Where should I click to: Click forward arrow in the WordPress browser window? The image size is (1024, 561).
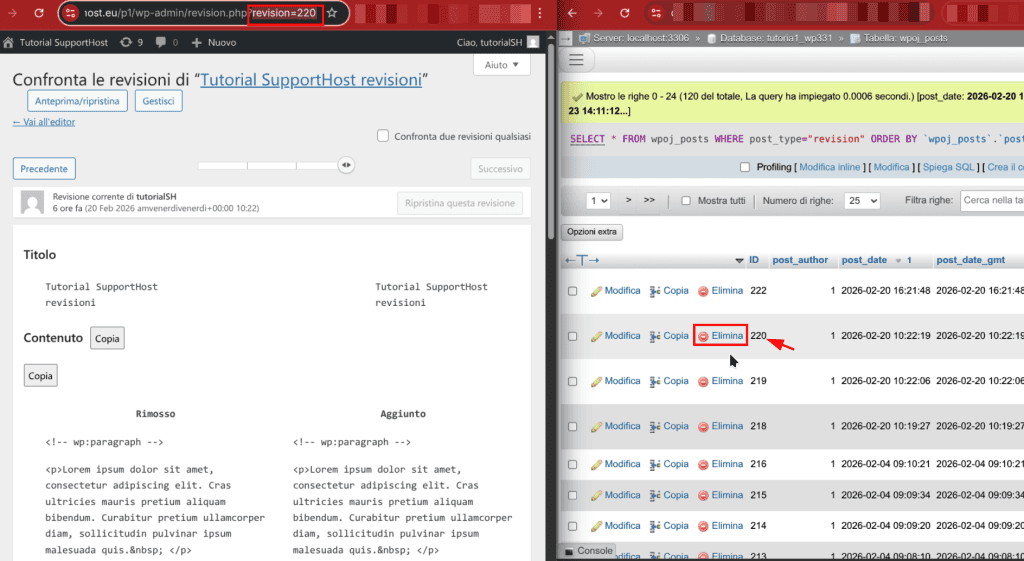[x=12, y=13]
